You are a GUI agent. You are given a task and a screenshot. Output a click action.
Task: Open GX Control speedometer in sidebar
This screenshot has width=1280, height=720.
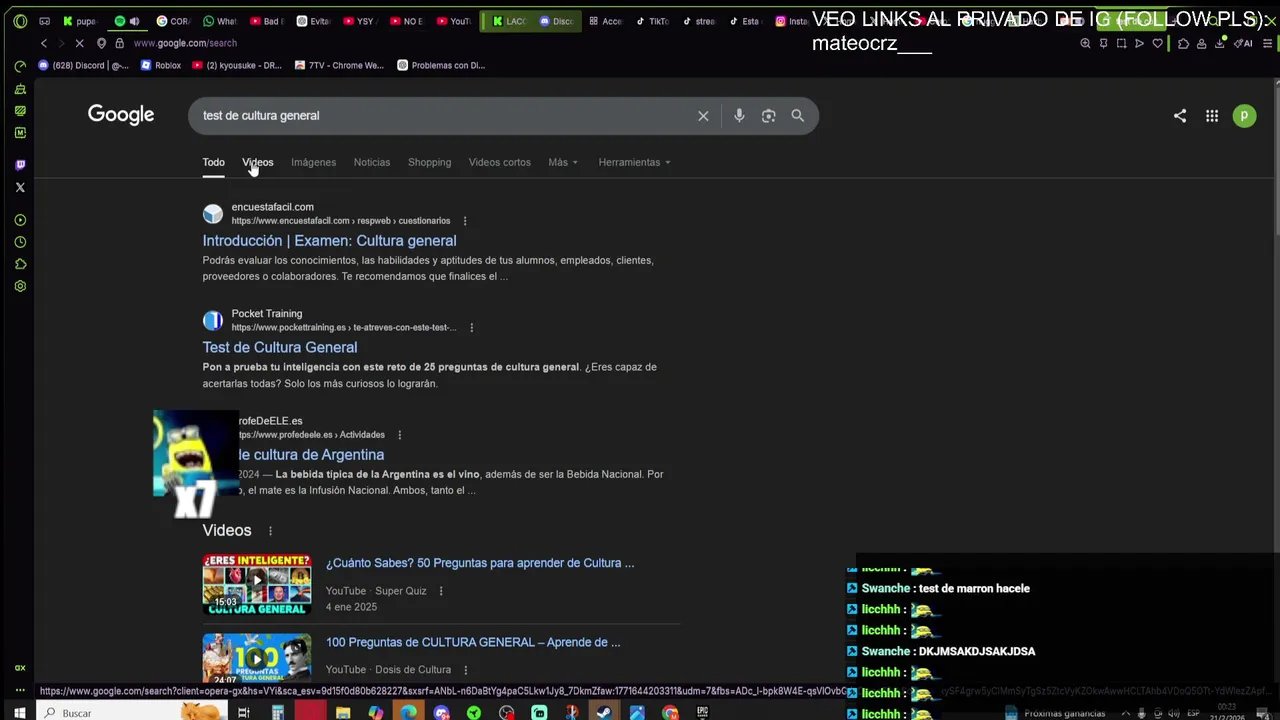(20, 66)
